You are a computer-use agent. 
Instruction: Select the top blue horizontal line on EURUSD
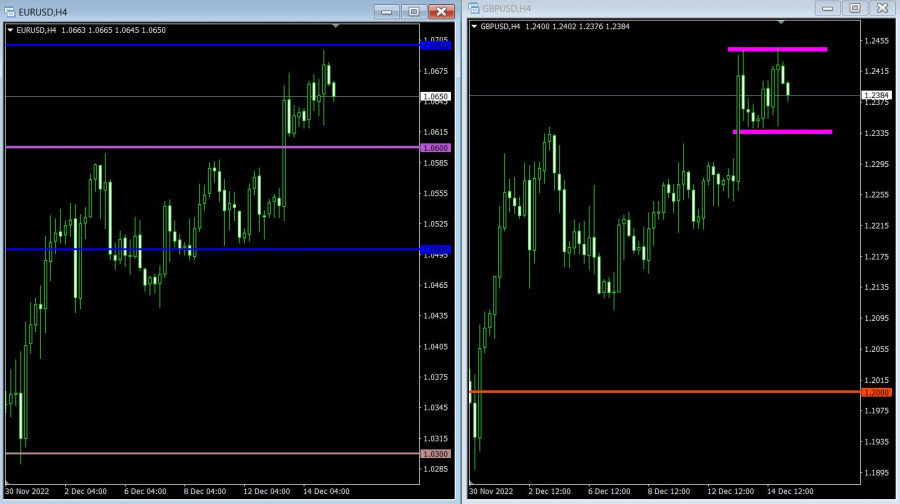[200, 45]
